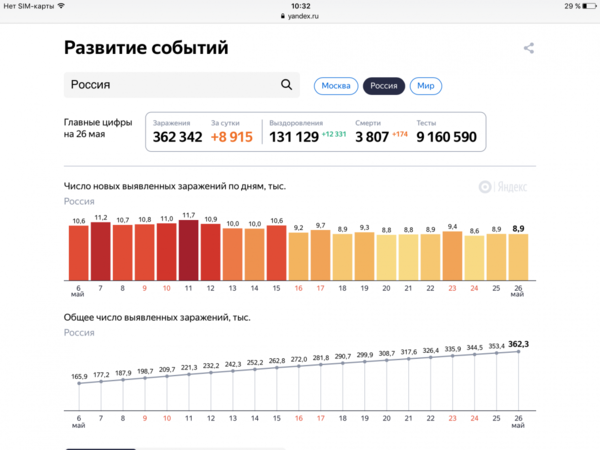Click the May 12 bar labeled 10,9

[210, 252]
